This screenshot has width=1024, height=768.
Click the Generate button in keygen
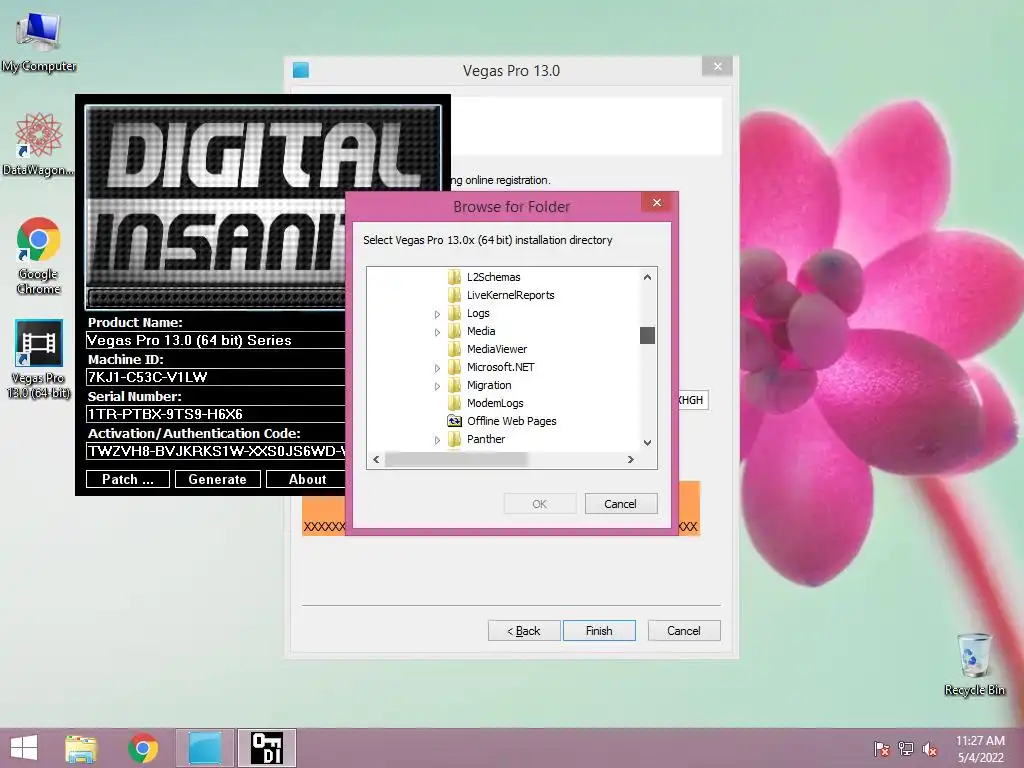[217, 479]
